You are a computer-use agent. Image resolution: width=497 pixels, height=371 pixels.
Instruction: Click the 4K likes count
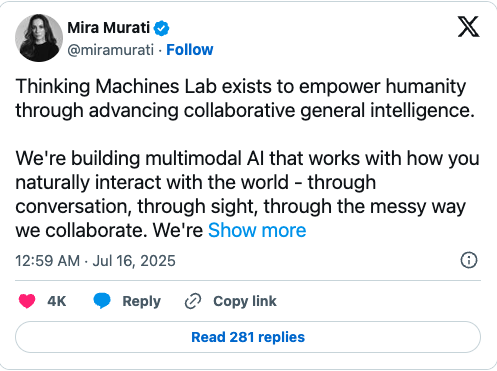pos(57,301)
